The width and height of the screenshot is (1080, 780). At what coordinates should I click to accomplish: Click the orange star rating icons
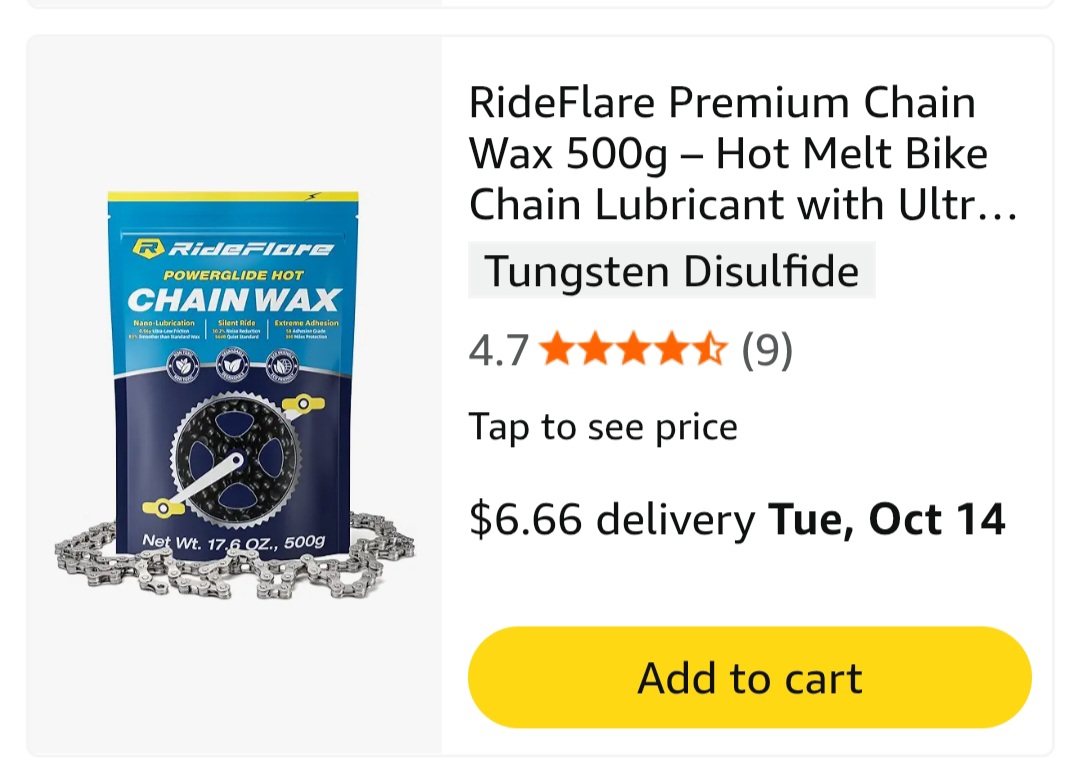(634, 349)
